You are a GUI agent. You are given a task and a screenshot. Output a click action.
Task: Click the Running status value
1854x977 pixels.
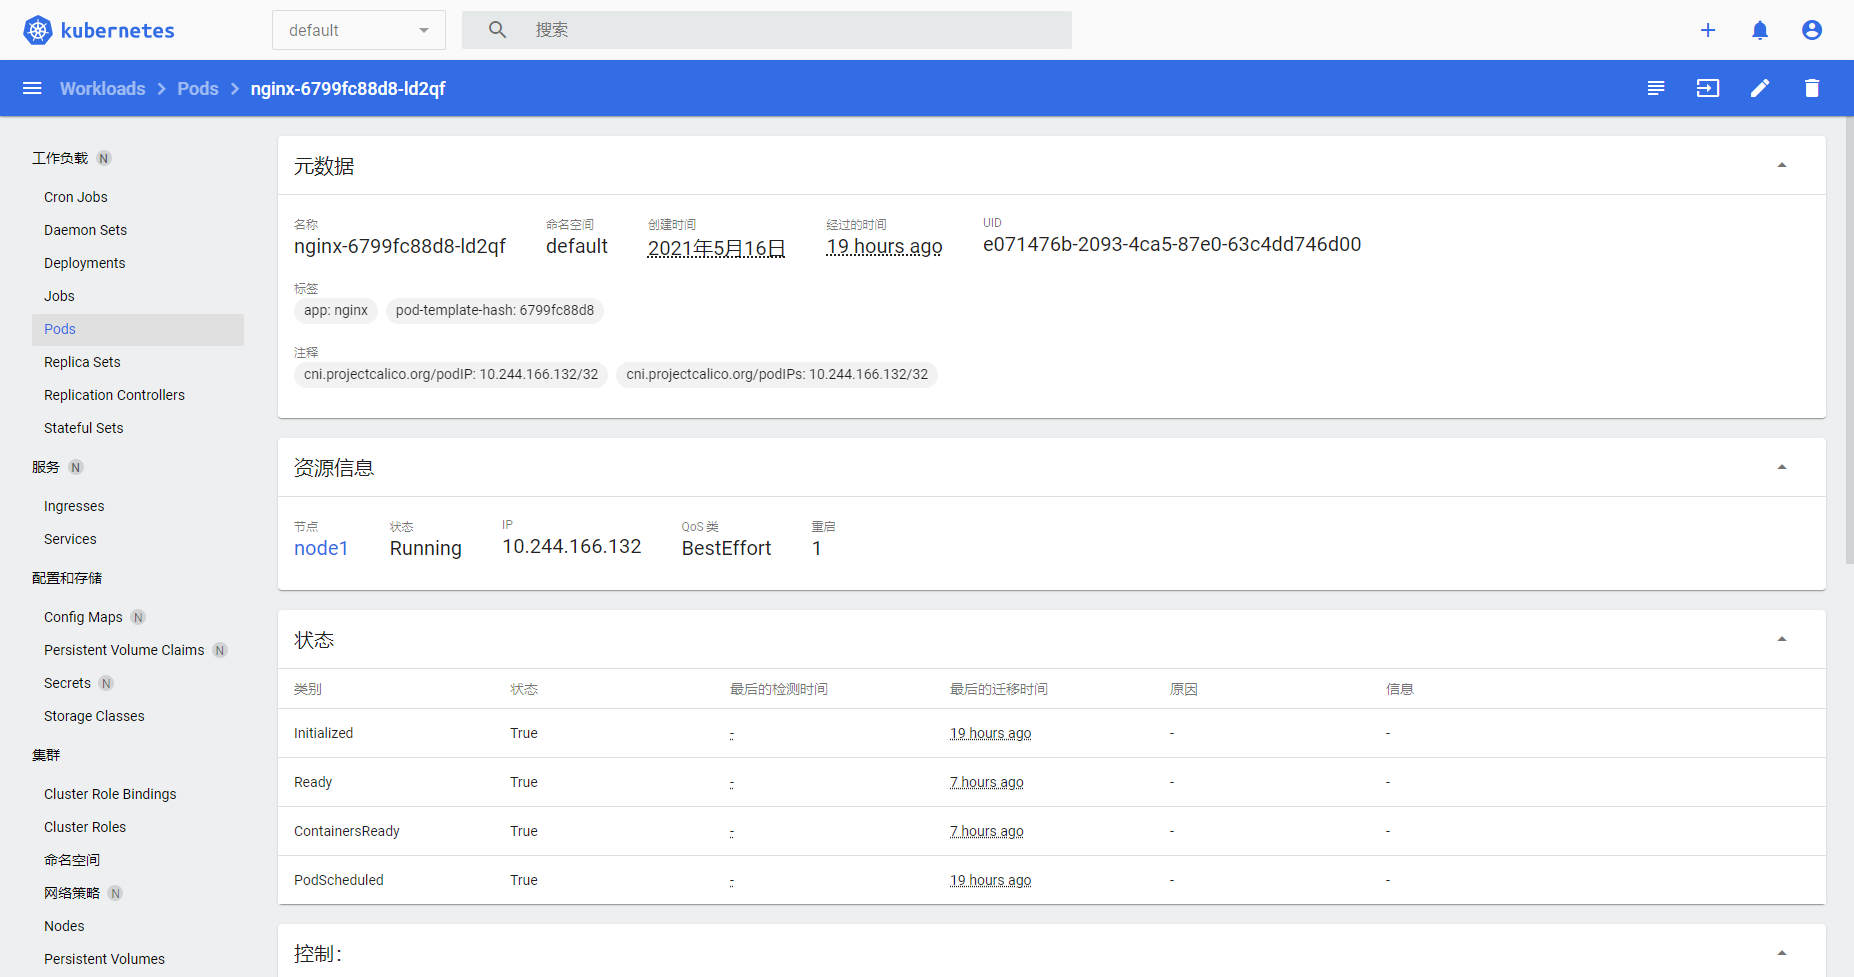(426, 548)
